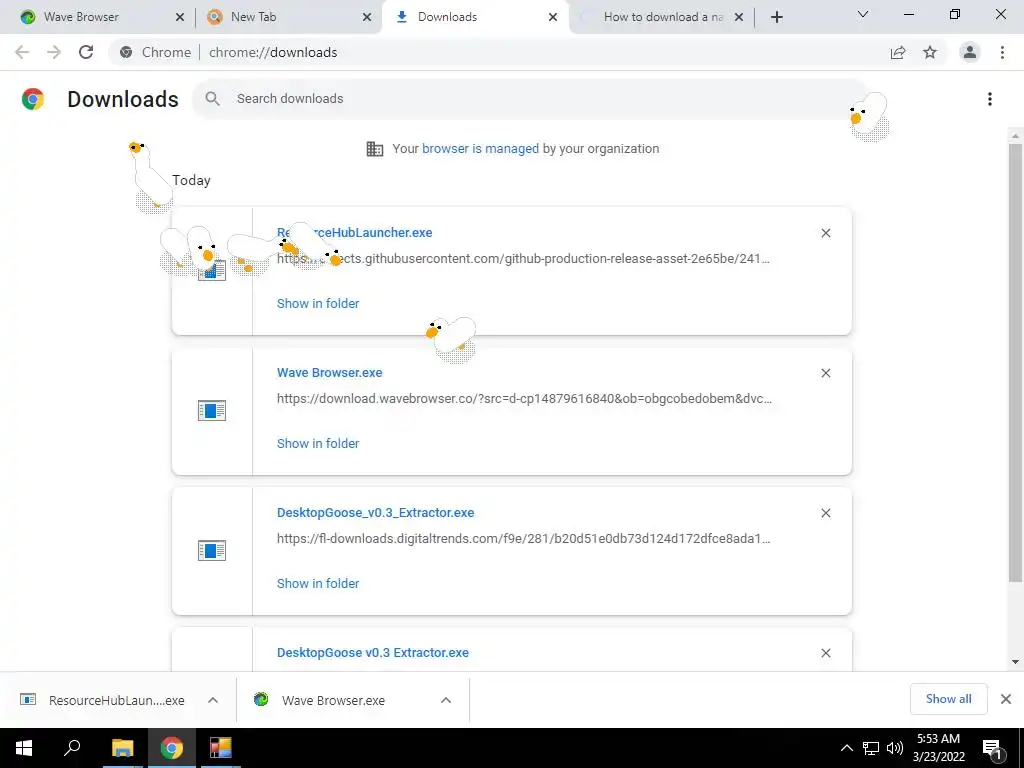
Task: Show ResourceHubLauncher.exe in folder
Action: pyautogui.click(x=318, y=303)
